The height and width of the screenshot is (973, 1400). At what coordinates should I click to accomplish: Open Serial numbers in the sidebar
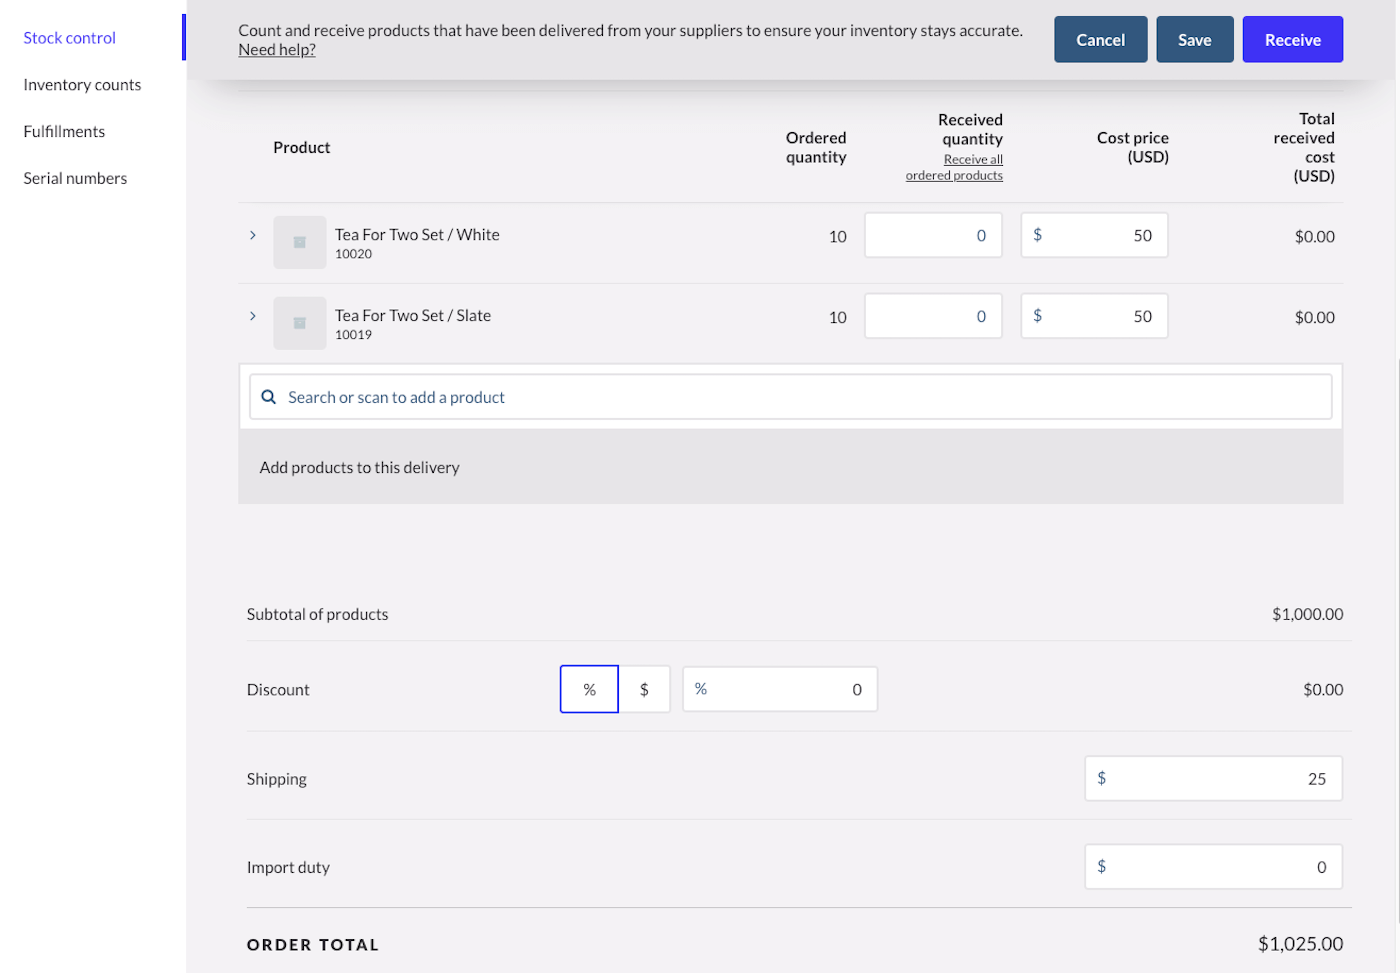(75, 179)
